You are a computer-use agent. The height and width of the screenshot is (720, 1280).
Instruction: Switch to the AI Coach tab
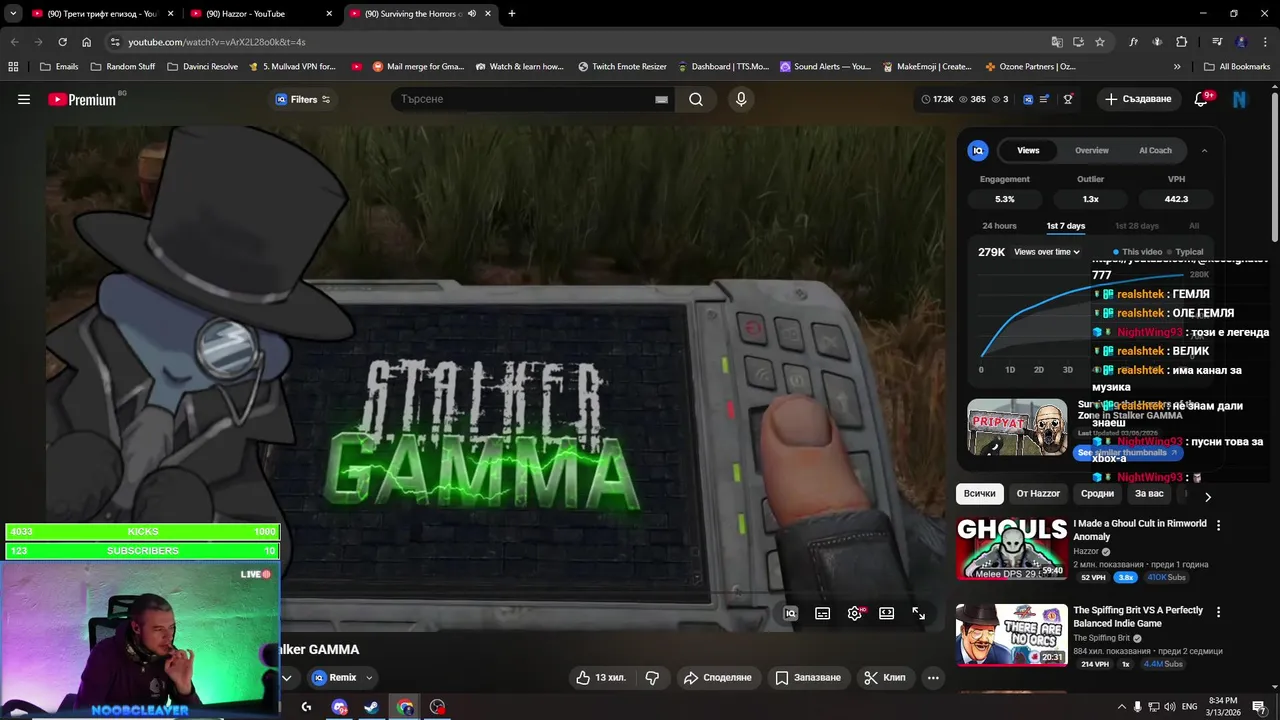(1155, 150)
